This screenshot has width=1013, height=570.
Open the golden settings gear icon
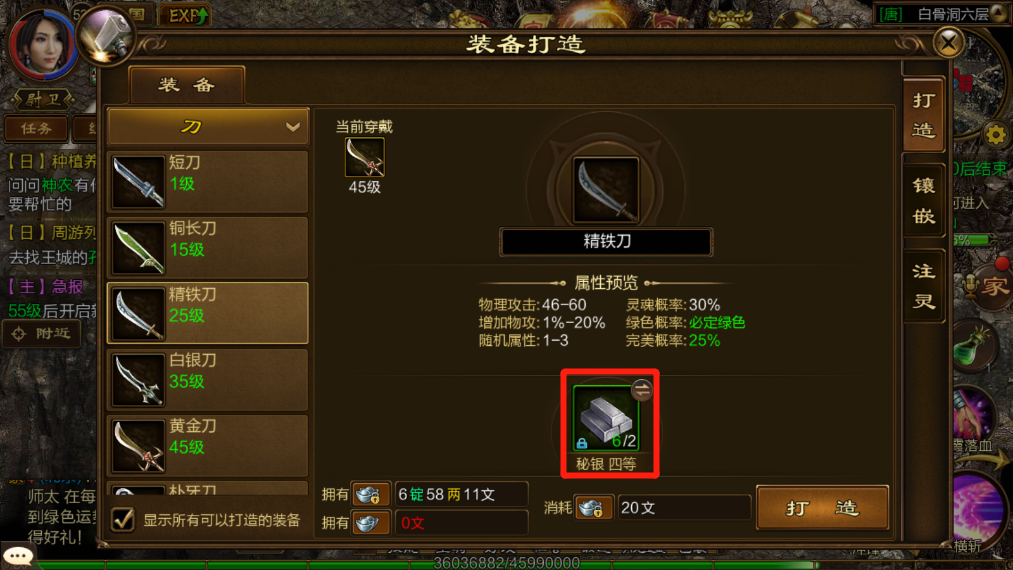(x=996, y=135)
